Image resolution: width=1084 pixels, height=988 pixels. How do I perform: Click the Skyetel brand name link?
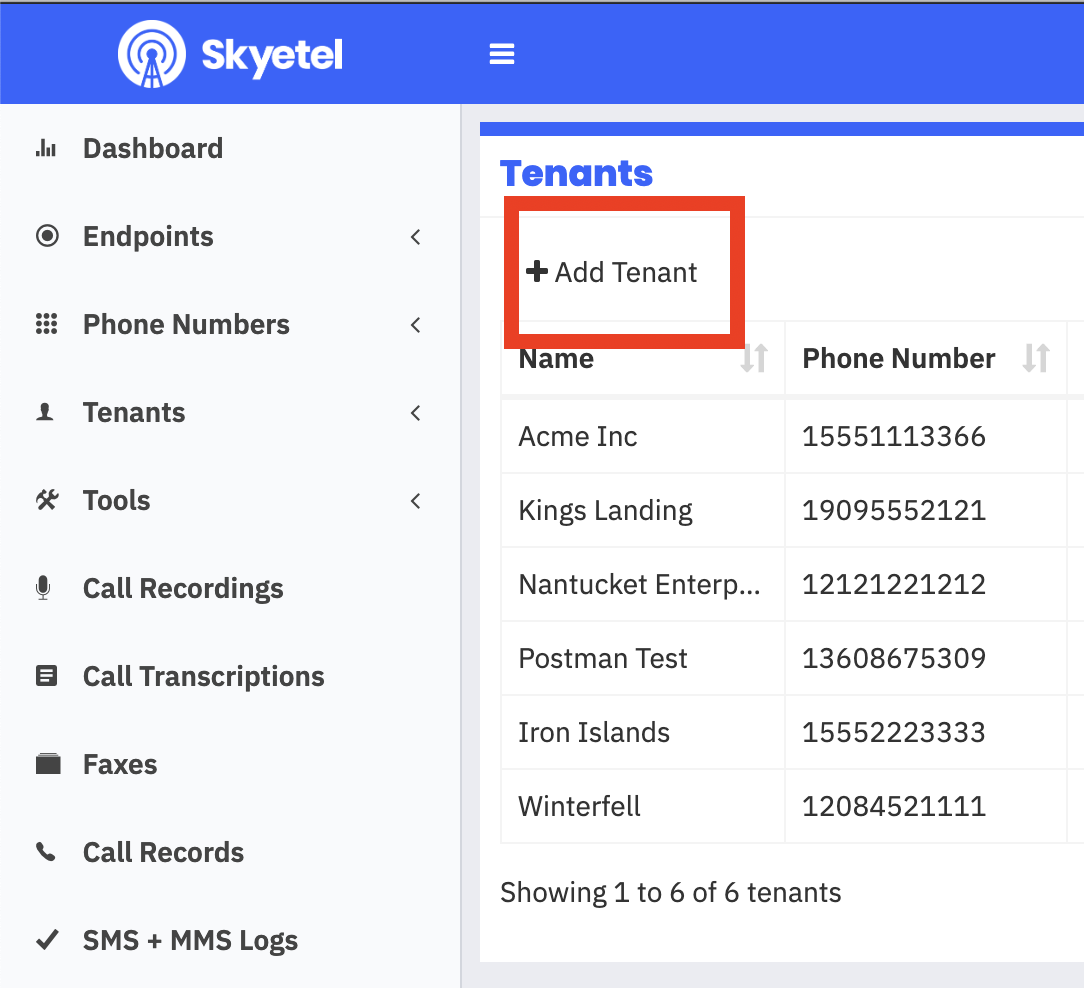coord(272,55)
